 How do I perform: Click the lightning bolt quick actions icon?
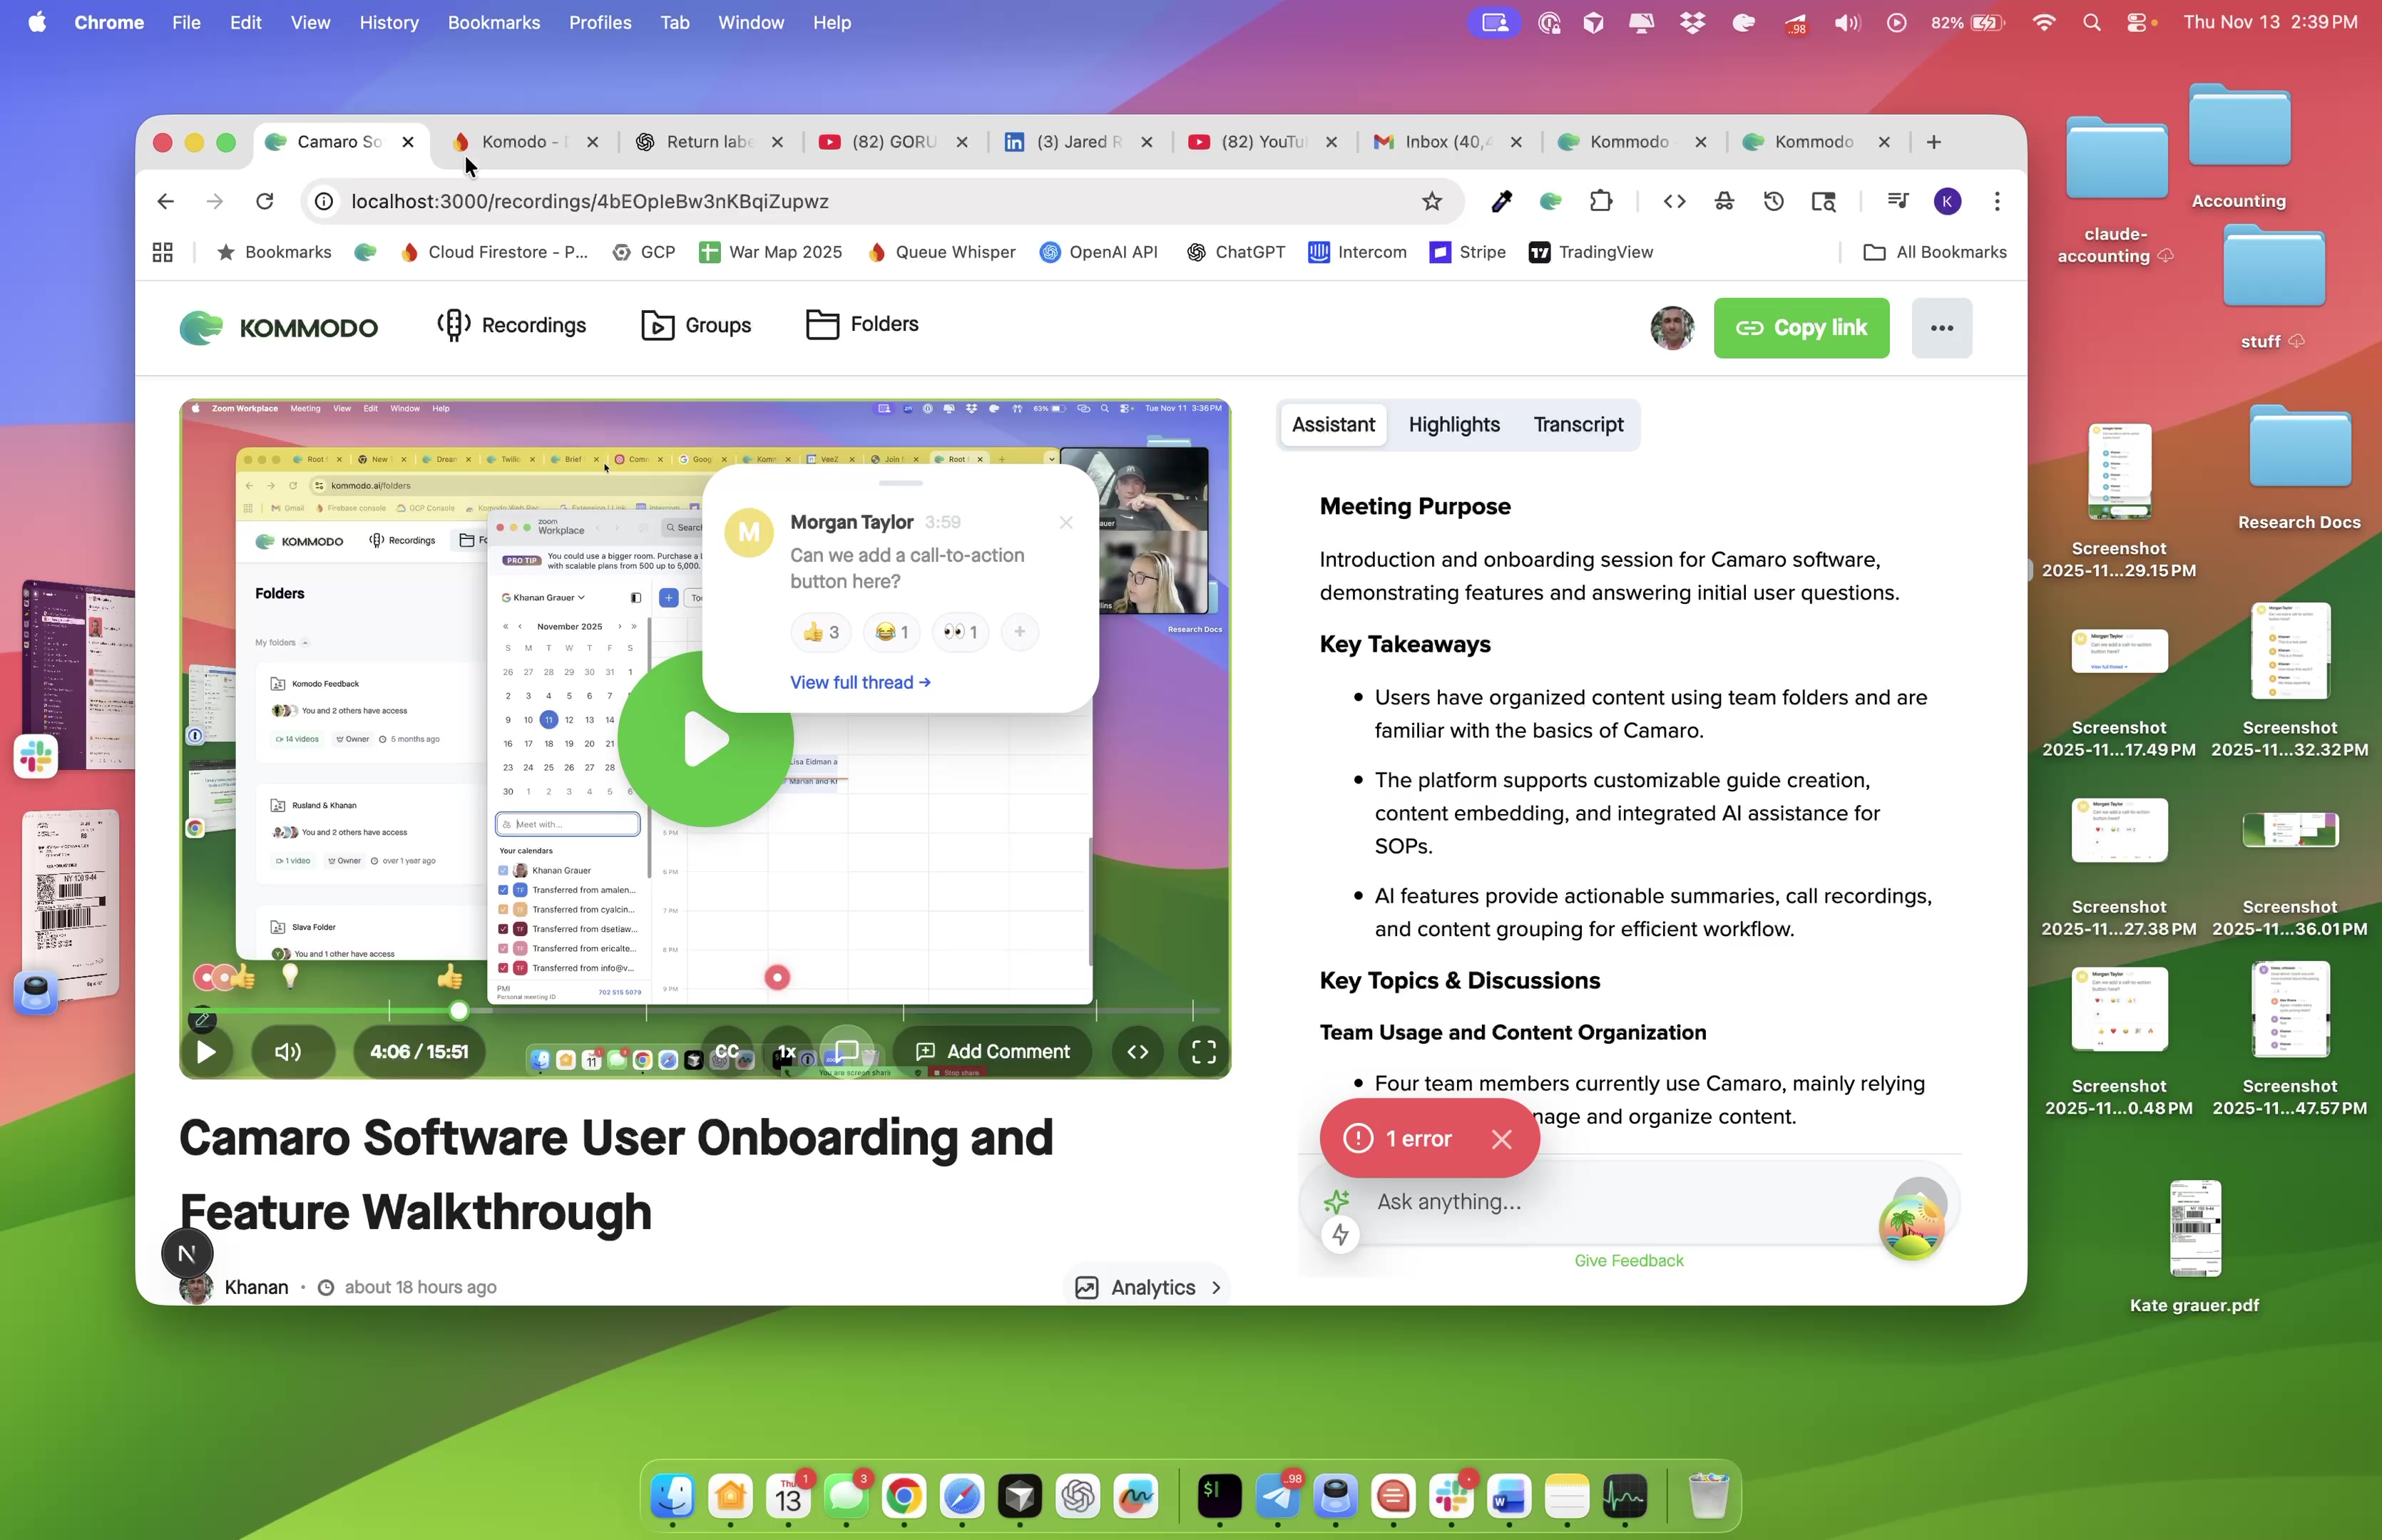pos(1340,1235)
